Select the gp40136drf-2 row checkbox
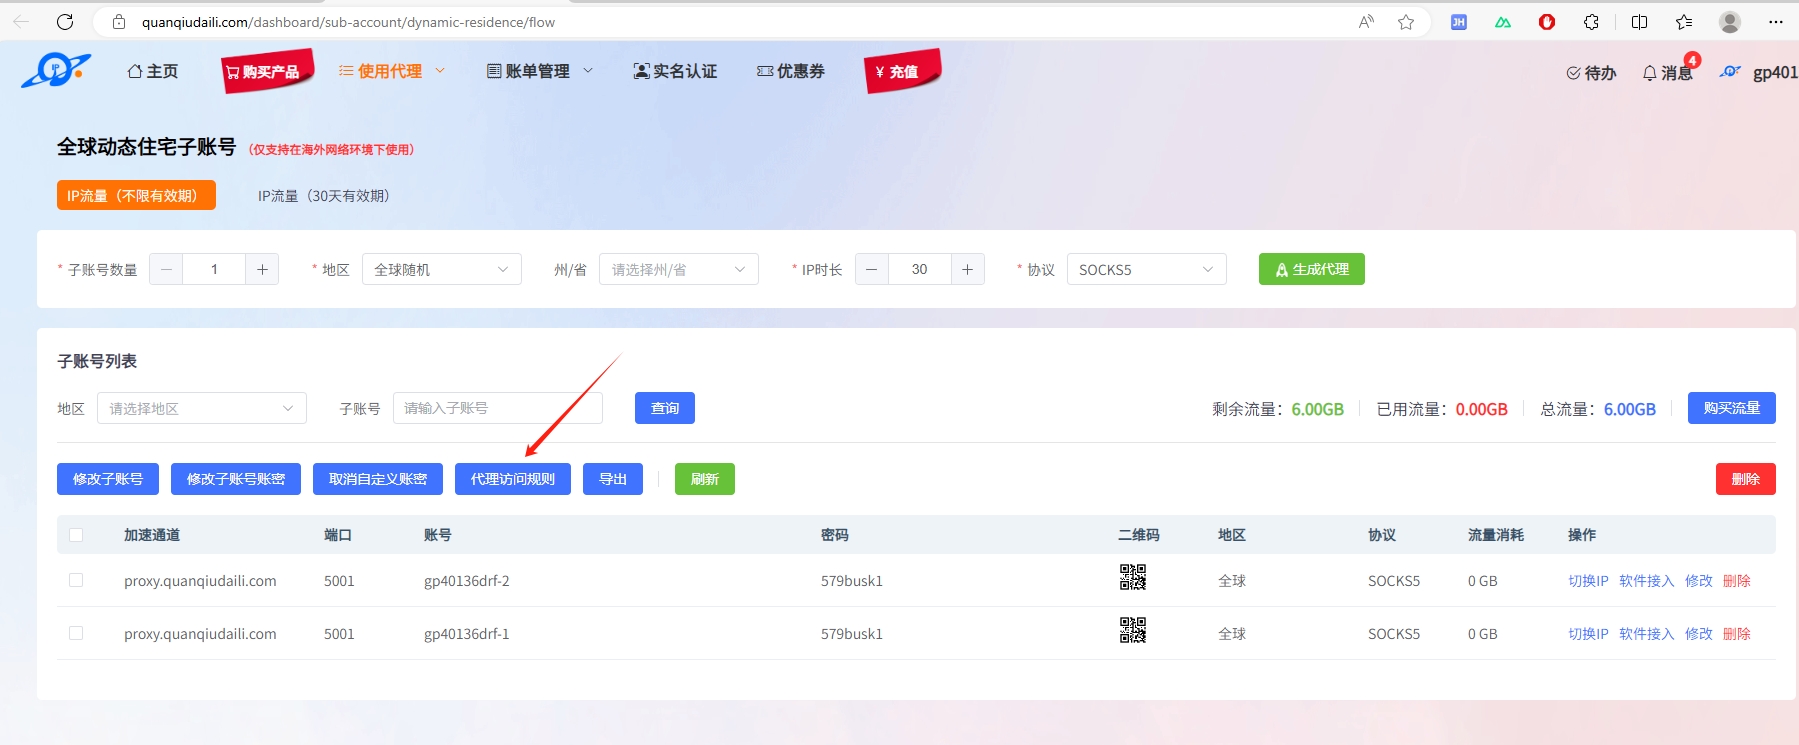The width and height of the screenshot is (1799, 745). tap(76, 580)
